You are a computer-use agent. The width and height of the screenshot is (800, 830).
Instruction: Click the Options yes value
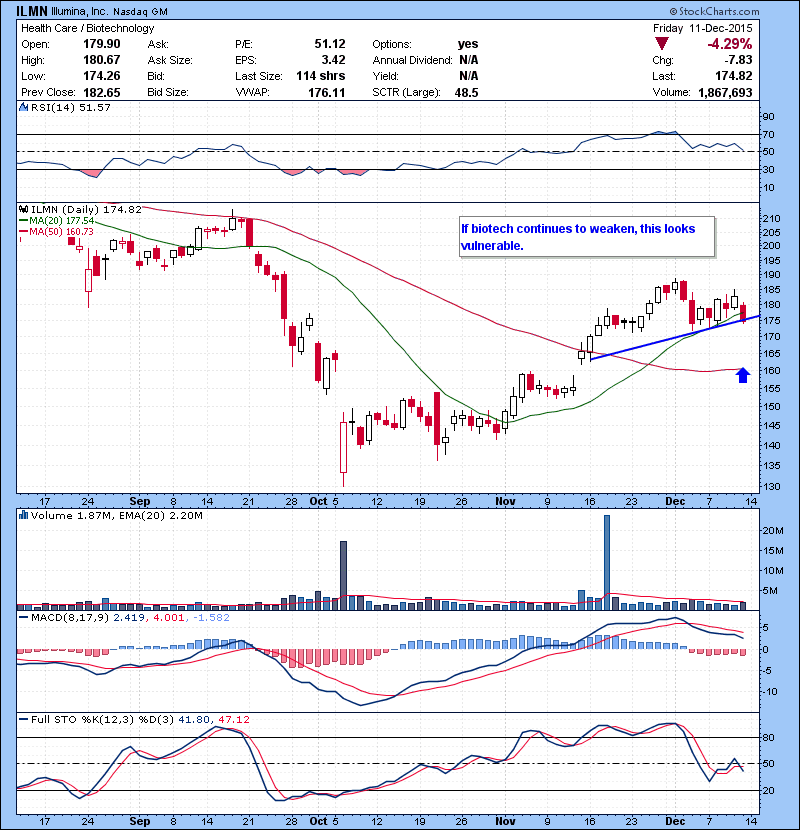(468, 44)
